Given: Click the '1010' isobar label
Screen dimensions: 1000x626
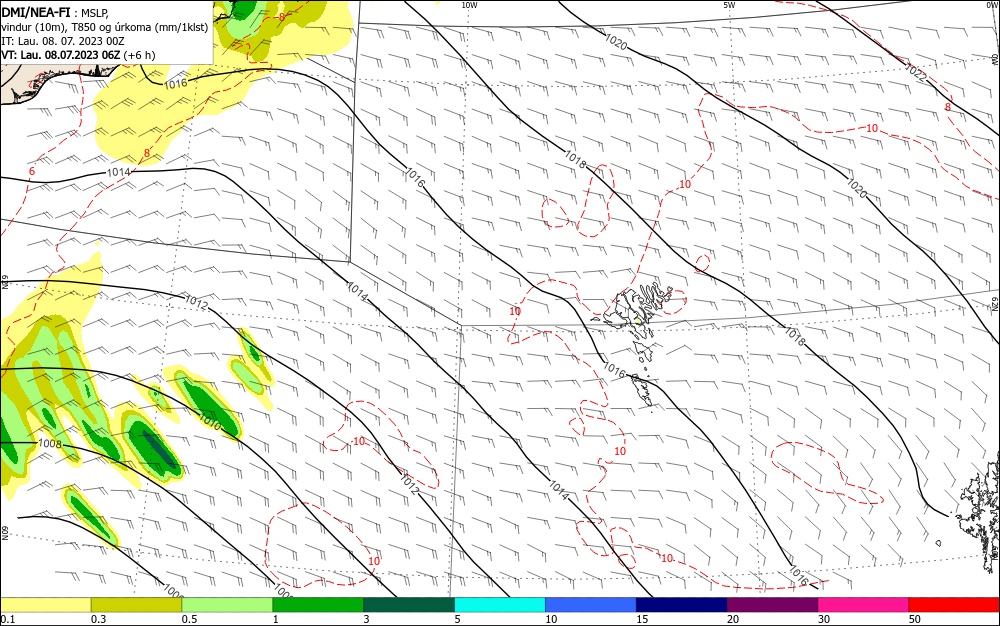Looking at the screenshot, I should coord(210,421).
